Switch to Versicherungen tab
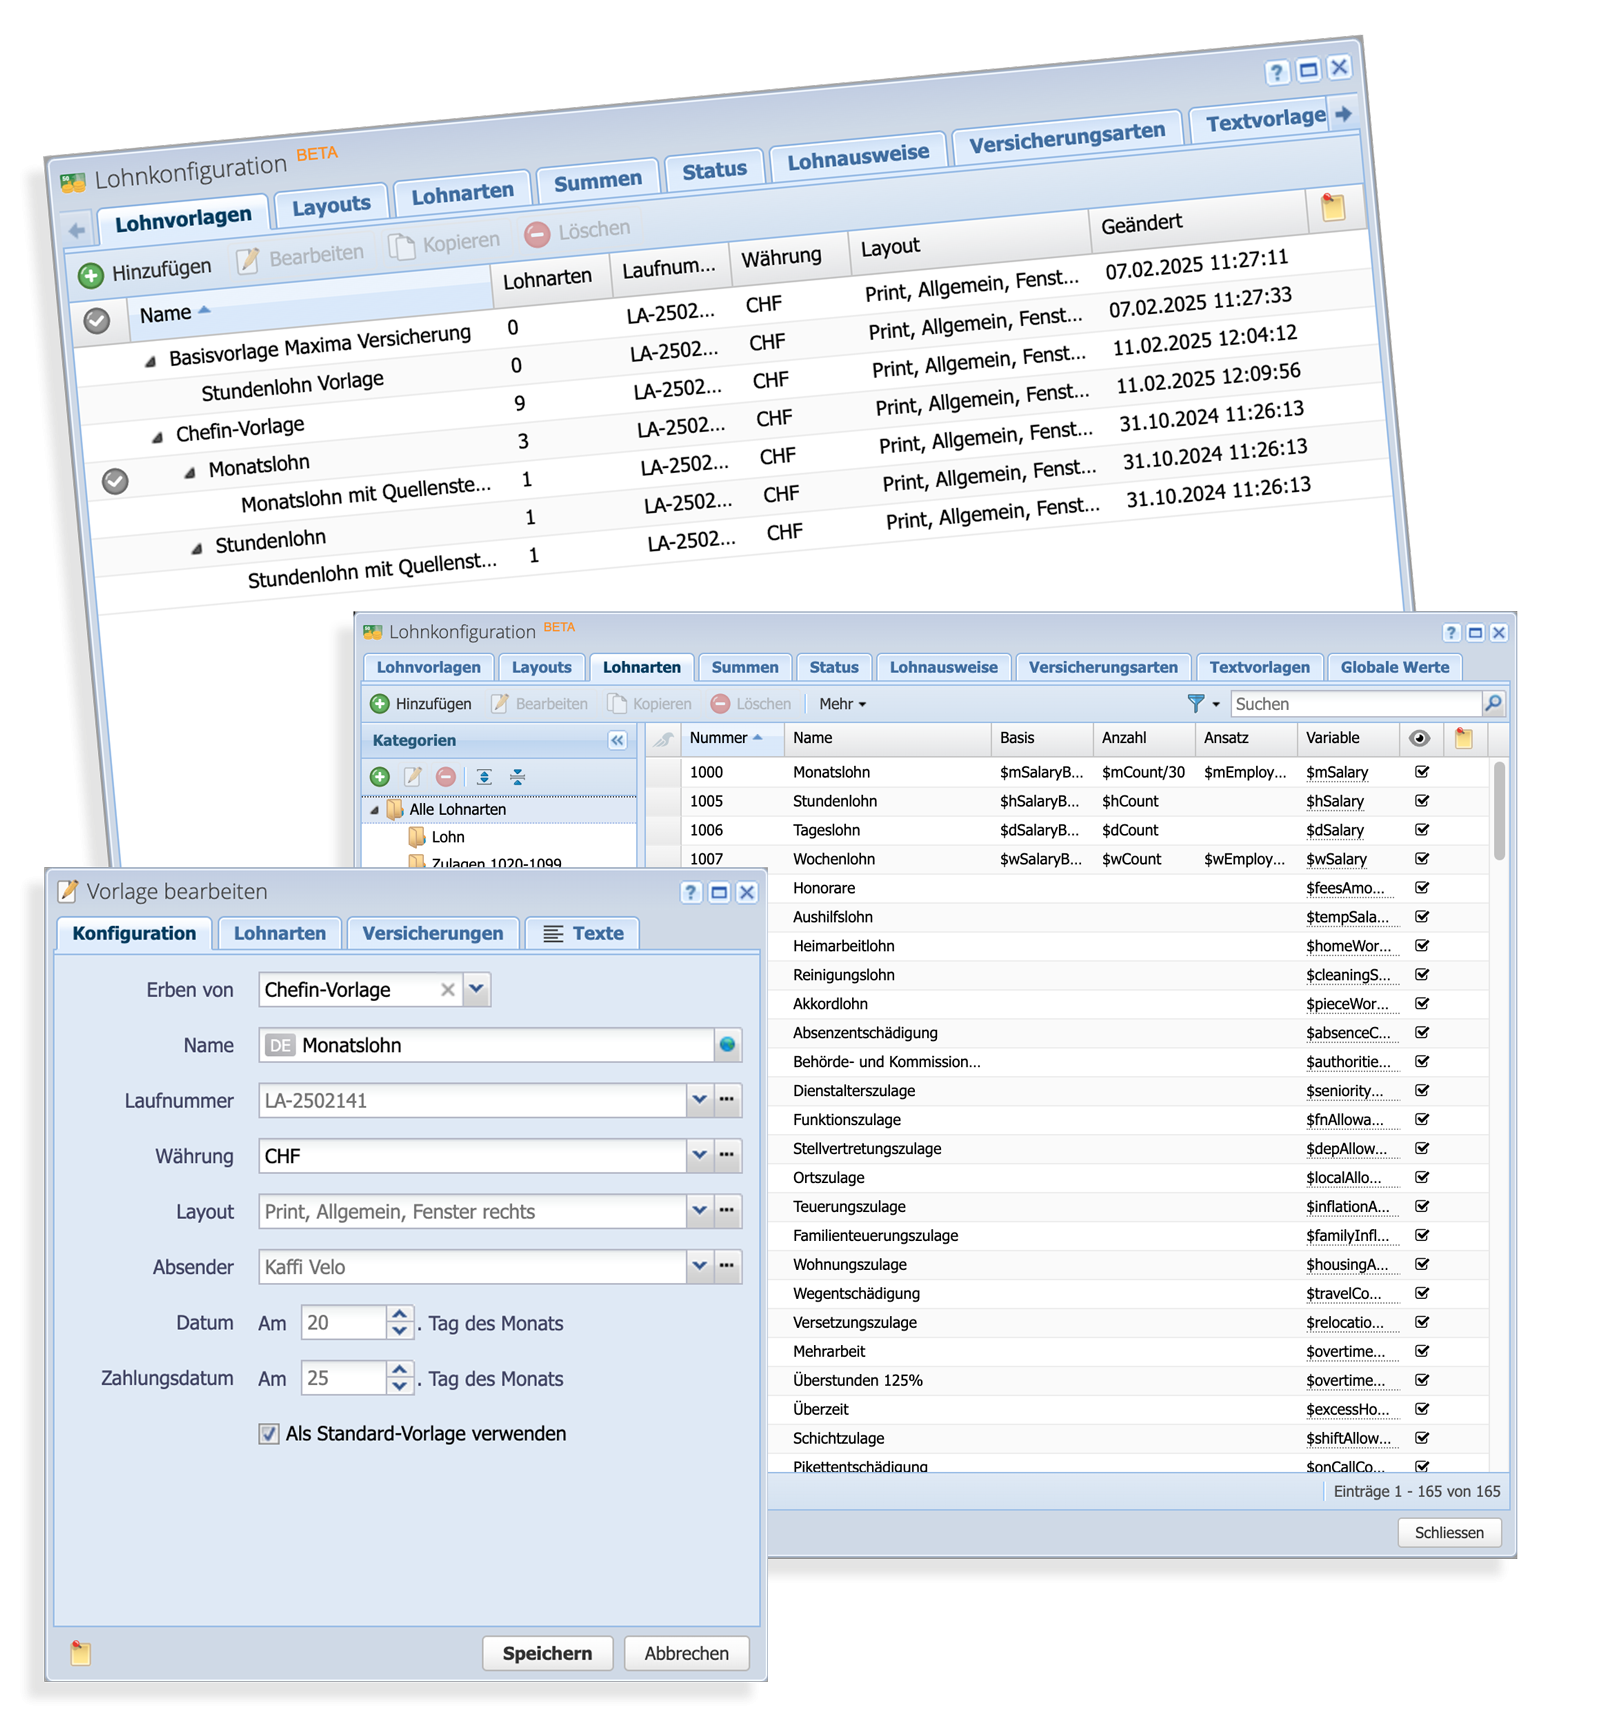 click(x=432, y=933)
